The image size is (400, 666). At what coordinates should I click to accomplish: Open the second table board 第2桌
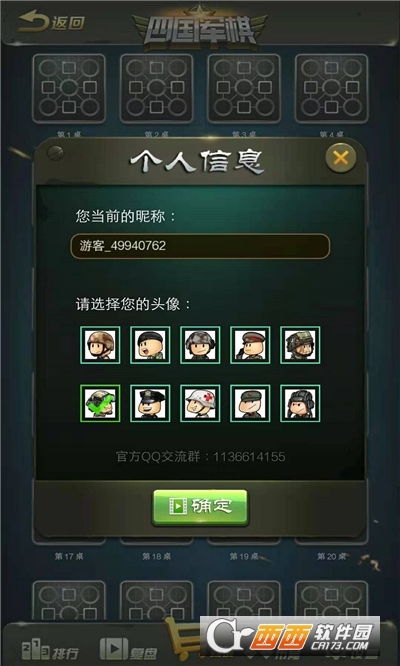point(156,89)
